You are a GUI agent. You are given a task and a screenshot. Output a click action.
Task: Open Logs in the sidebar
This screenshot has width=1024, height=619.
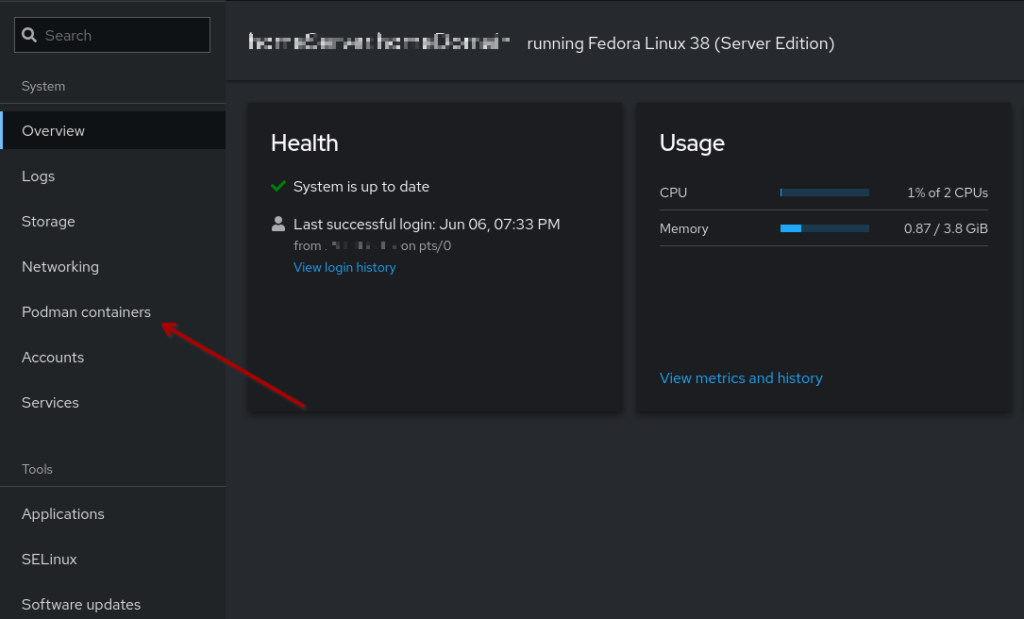[38, 176]
